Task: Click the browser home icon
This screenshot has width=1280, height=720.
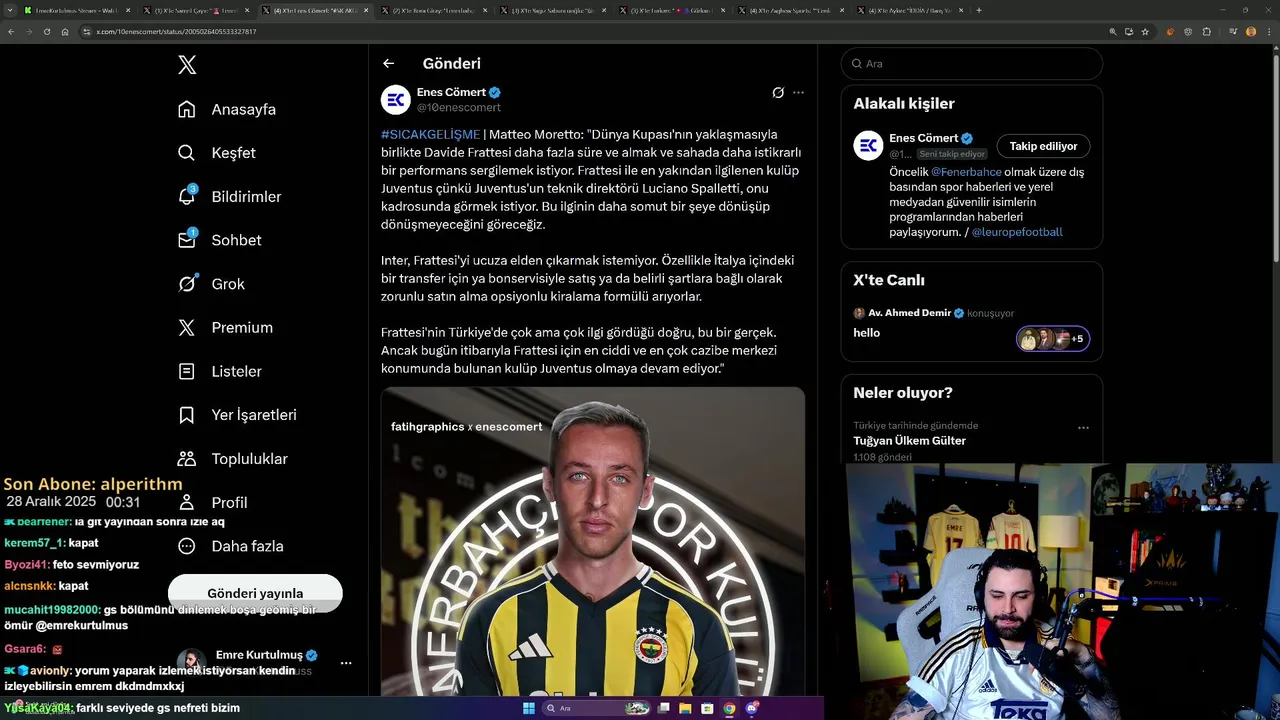Action: 65,32
